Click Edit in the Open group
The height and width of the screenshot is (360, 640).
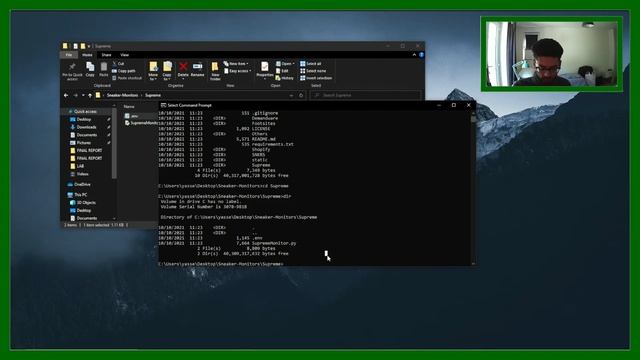[282, 71]
